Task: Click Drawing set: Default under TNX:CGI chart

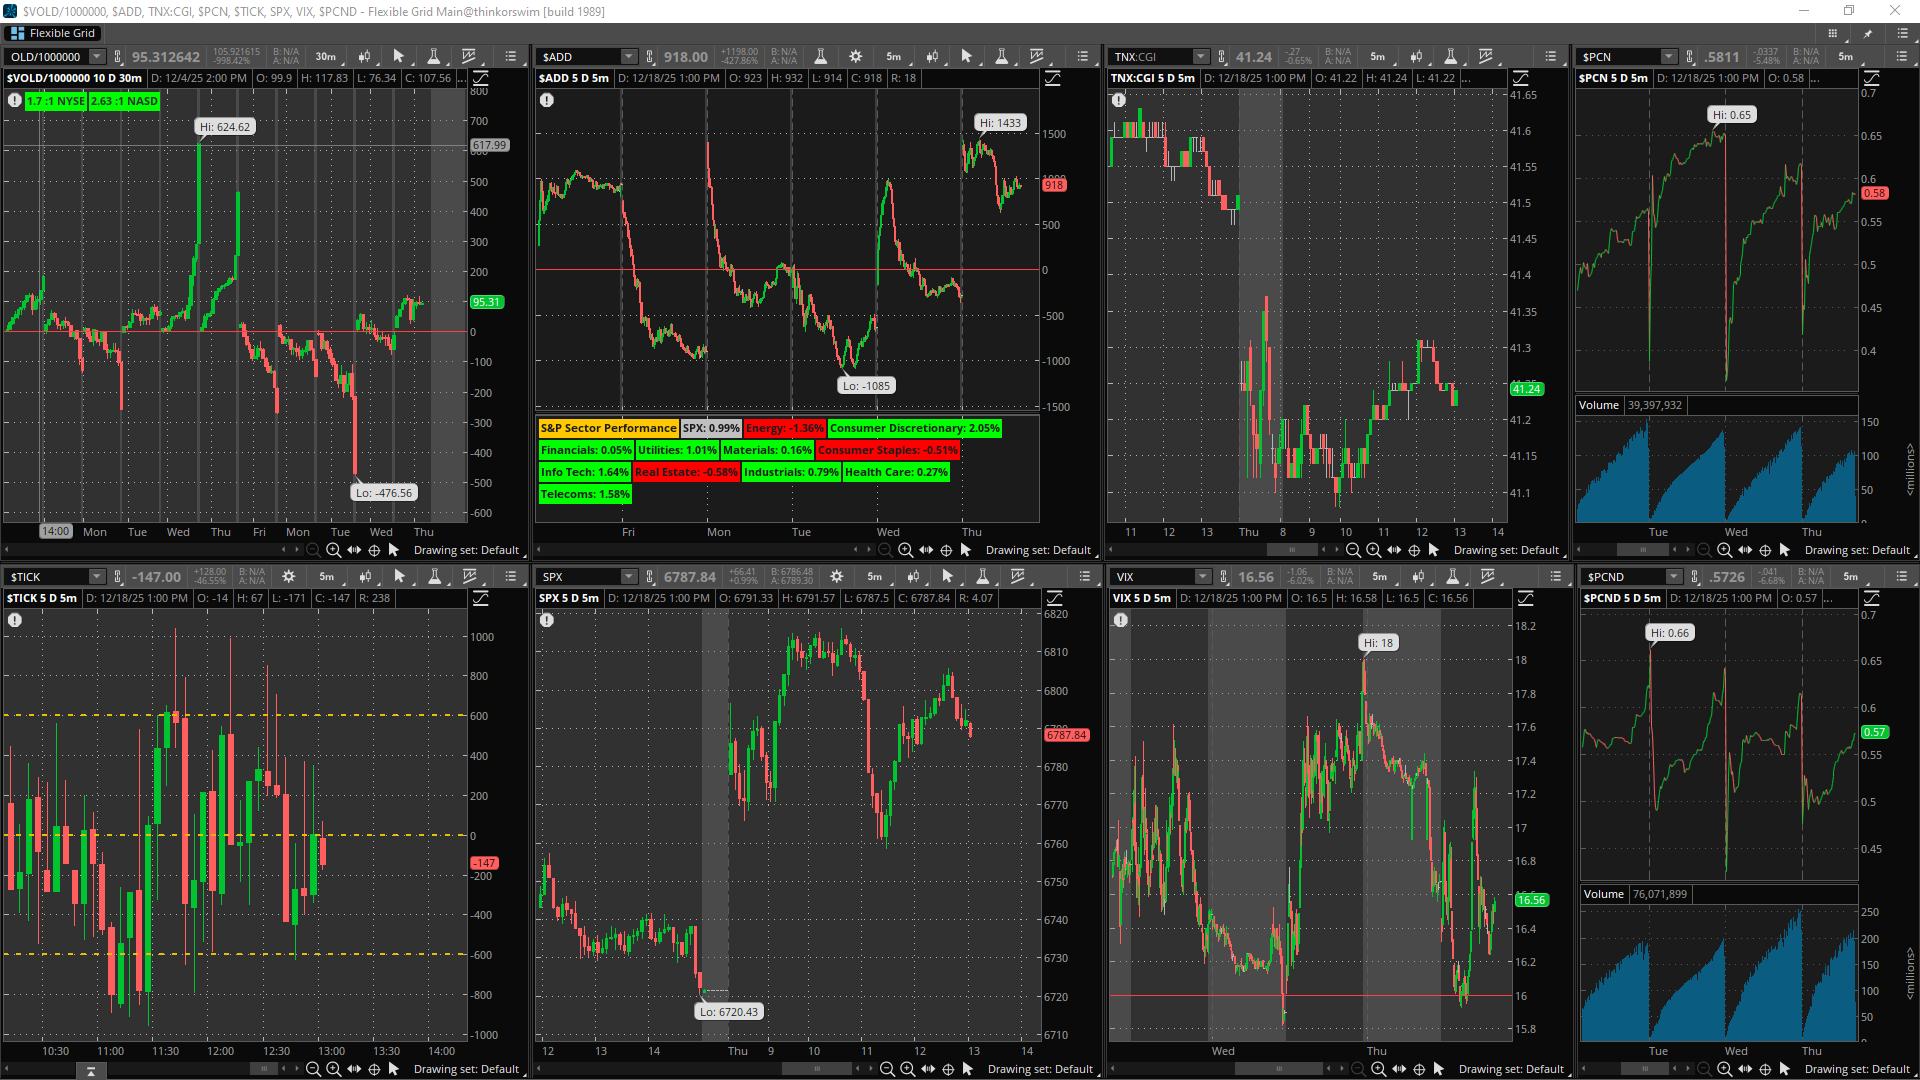Action: pyautogui.click(x=1505, y=550)
